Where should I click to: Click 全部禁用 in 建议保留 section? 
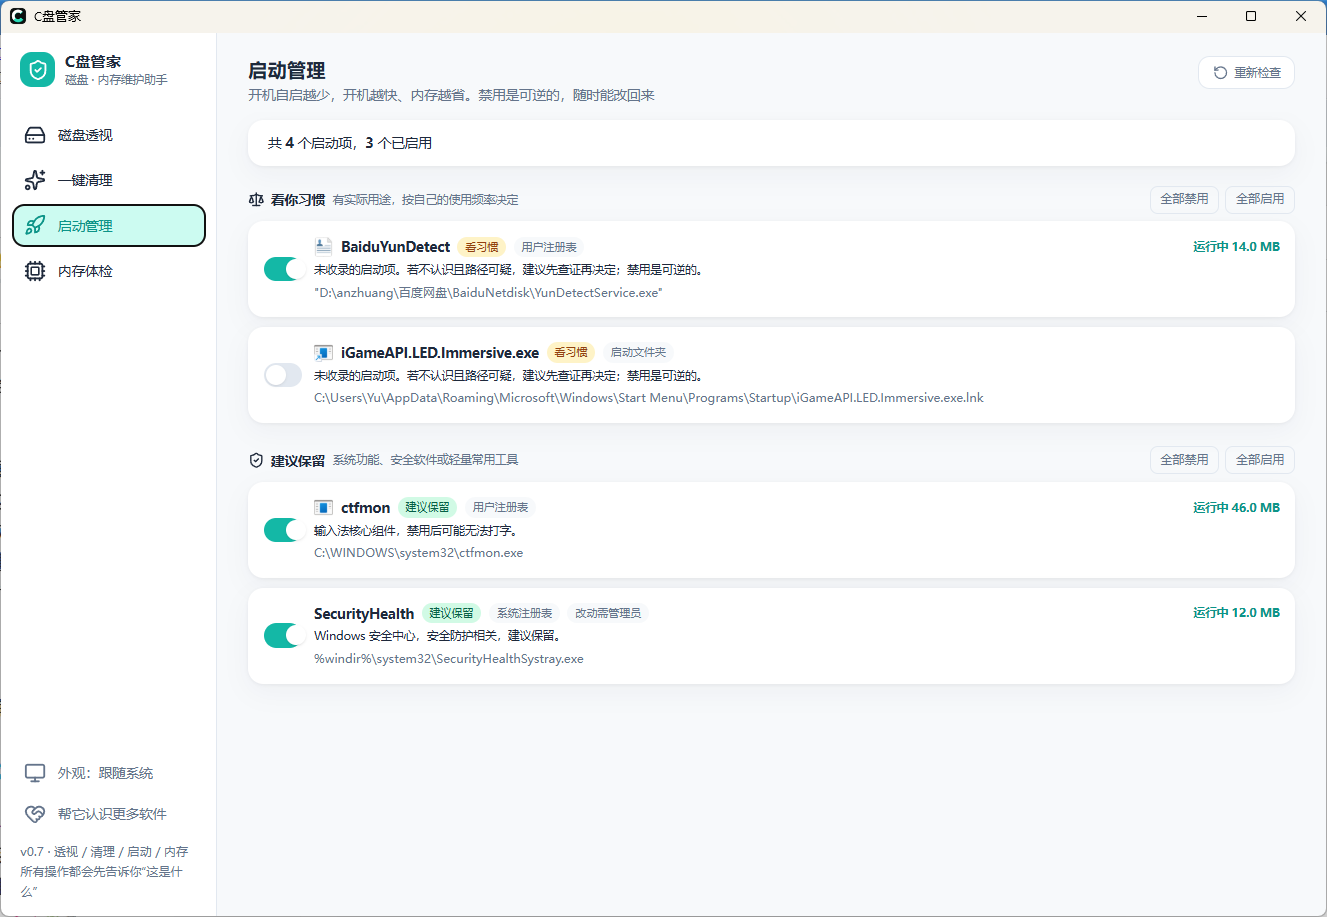(x=1184, y=459)
